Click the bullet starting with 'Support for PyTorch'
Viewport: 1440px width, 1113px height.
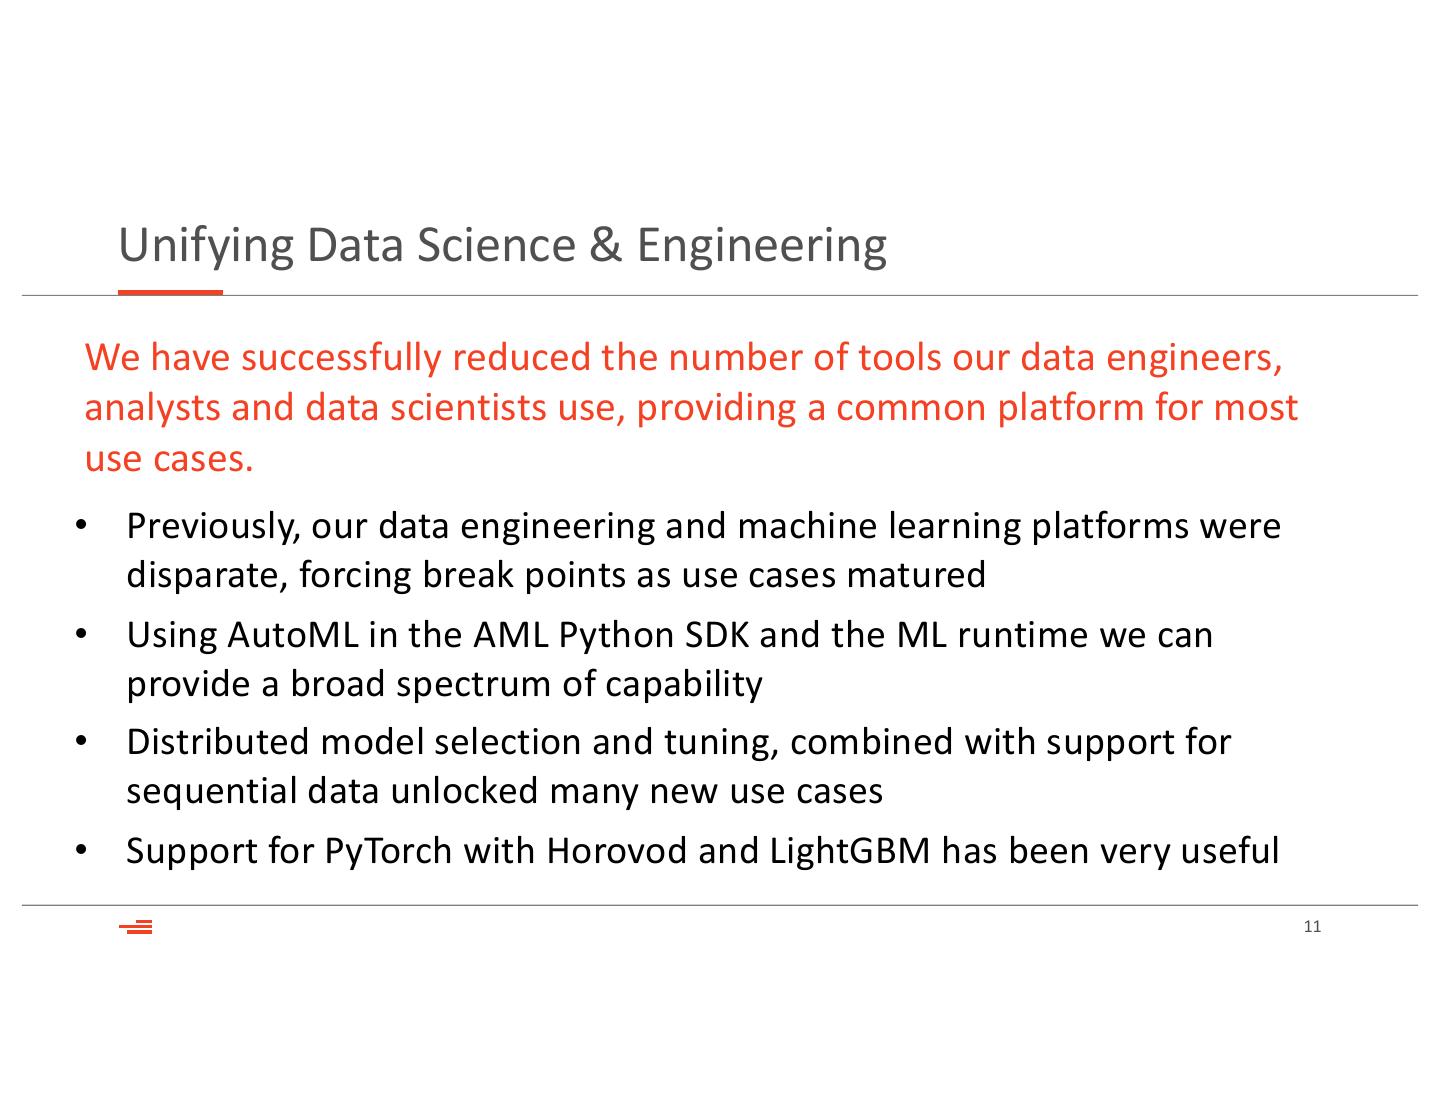pyautogui.click(x=702, y=851)
